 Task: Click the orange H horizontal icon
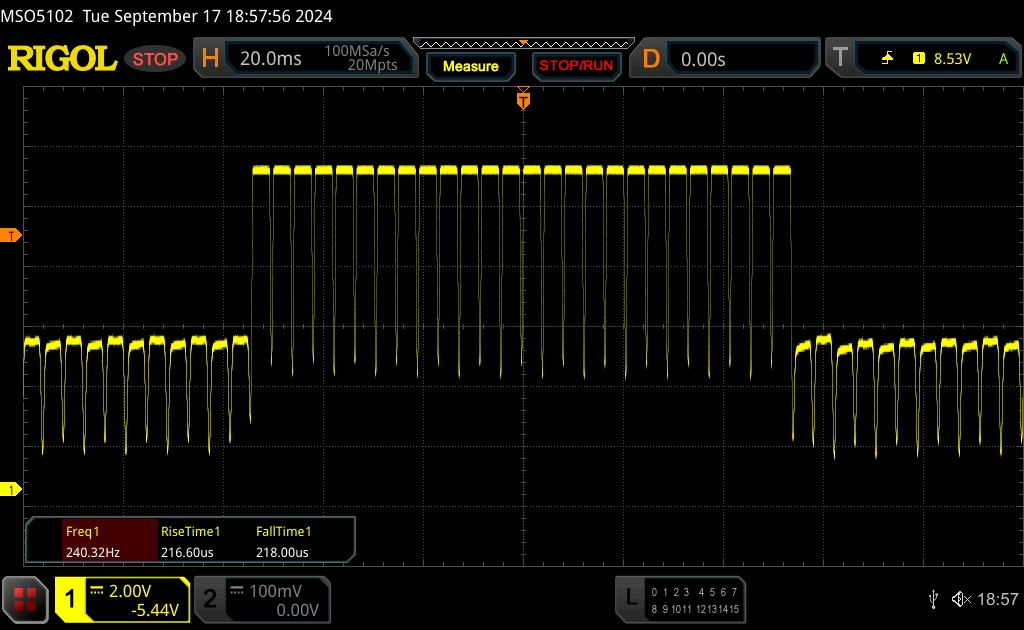pos(210,59)
